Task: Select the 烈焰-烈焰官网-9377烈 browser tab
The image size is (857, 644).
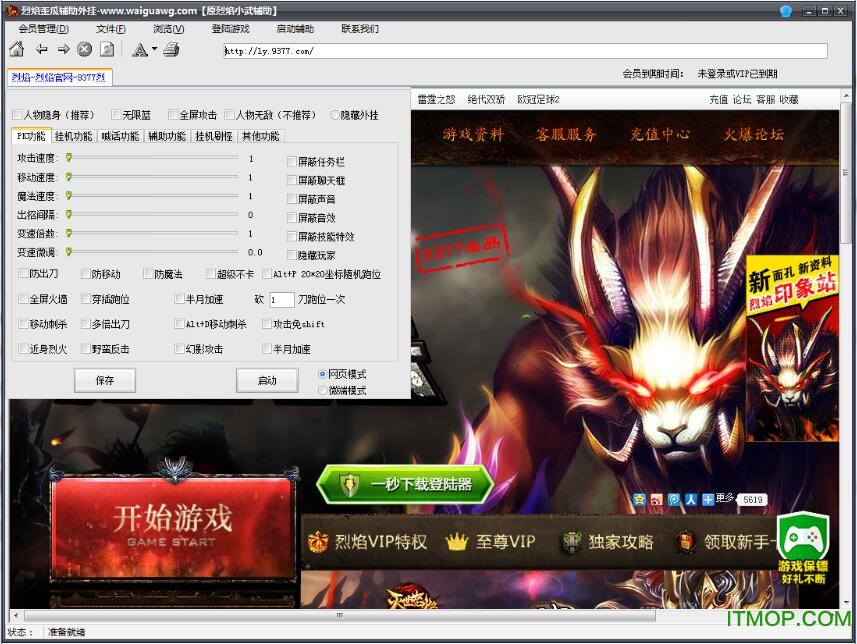Action: 59,77
